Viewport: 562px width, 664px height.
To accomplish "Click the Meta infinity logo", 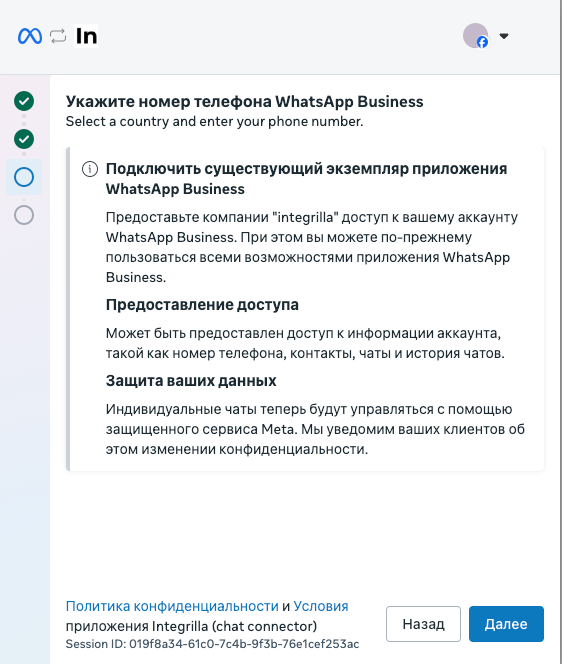I will (x=30, y=36).
